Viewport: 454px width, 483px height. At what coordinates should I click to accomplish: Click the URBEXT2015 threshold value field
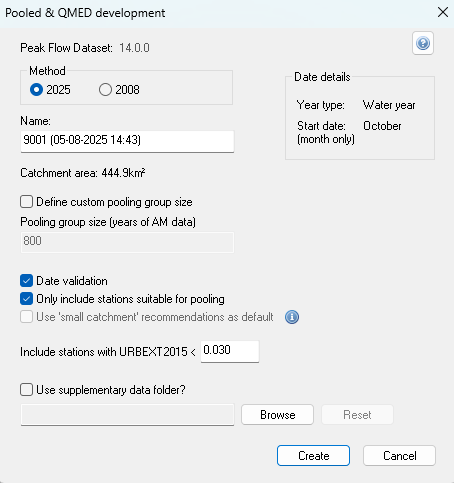pyautogui.click(x=230, y=351)
